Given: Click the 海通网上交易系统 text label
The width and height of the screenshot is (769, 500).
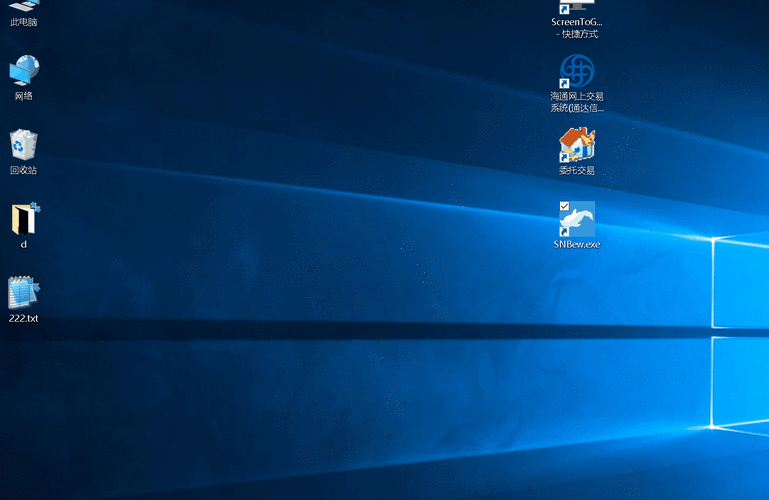Looking at the screenshot, I should 577,102.
